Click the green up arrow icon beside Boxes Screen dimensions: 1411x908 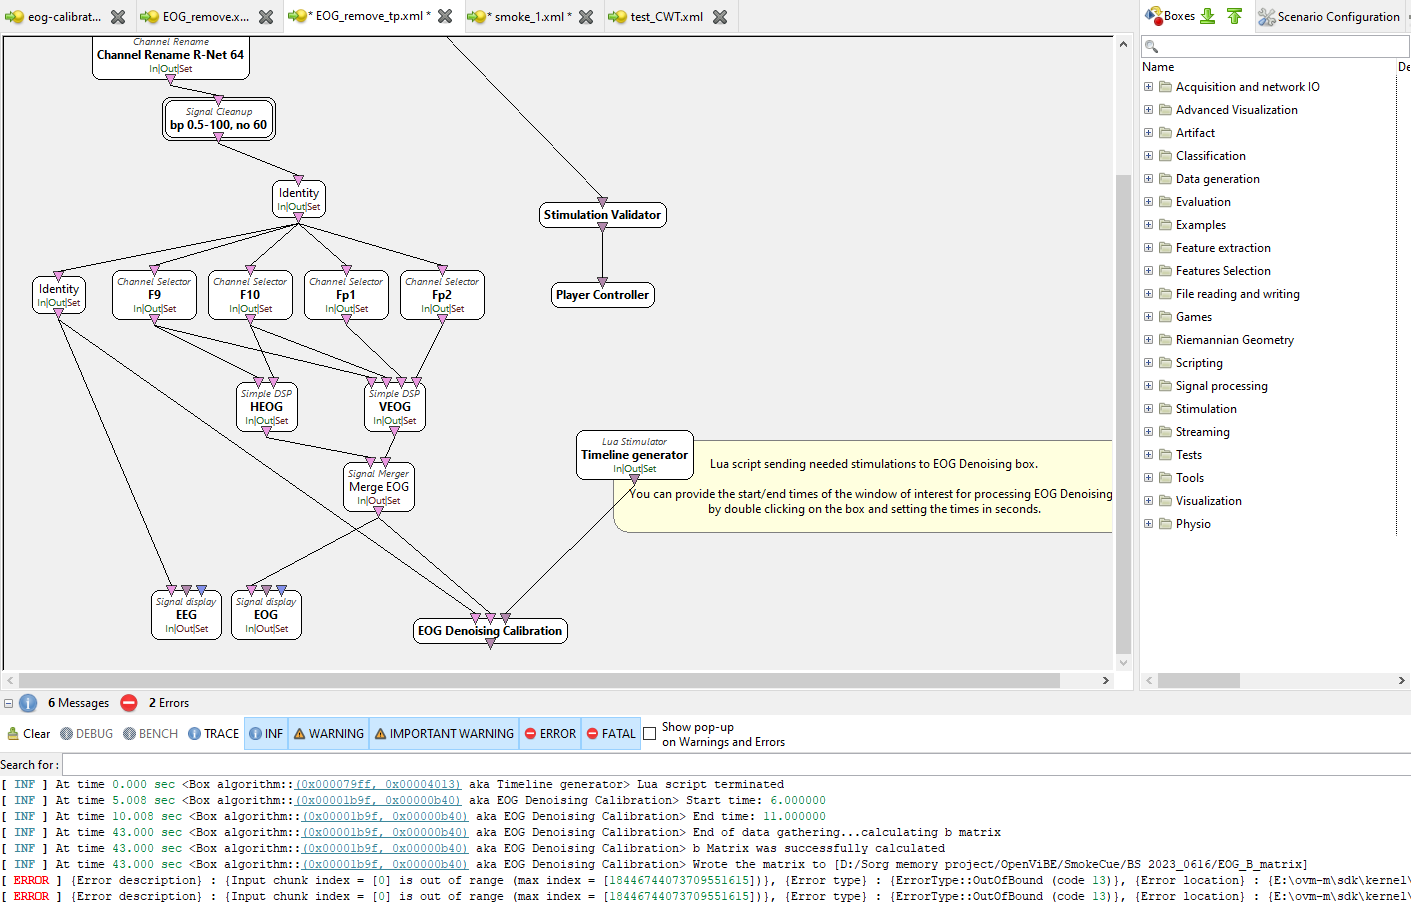click(x=1234, y=16)
